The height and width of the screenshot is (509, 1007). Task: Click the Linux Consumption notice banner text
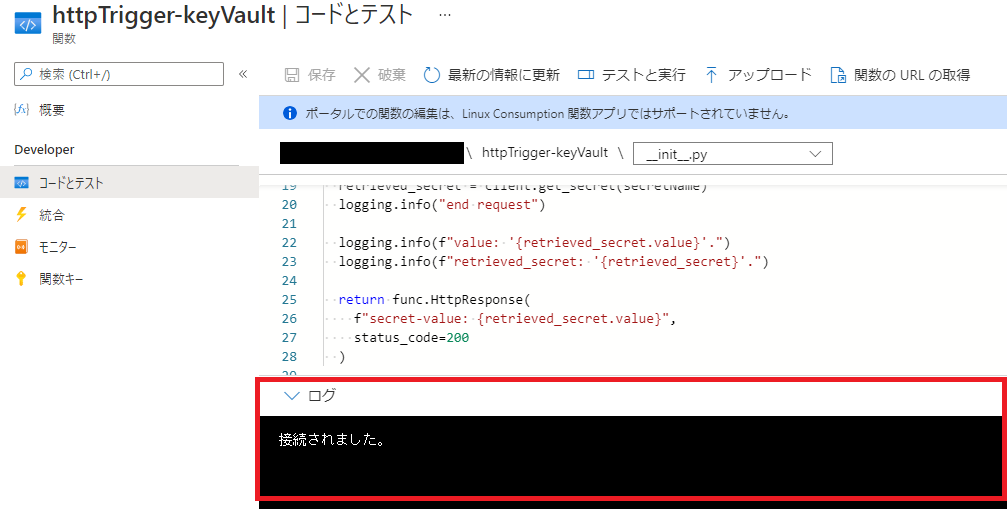547,114
